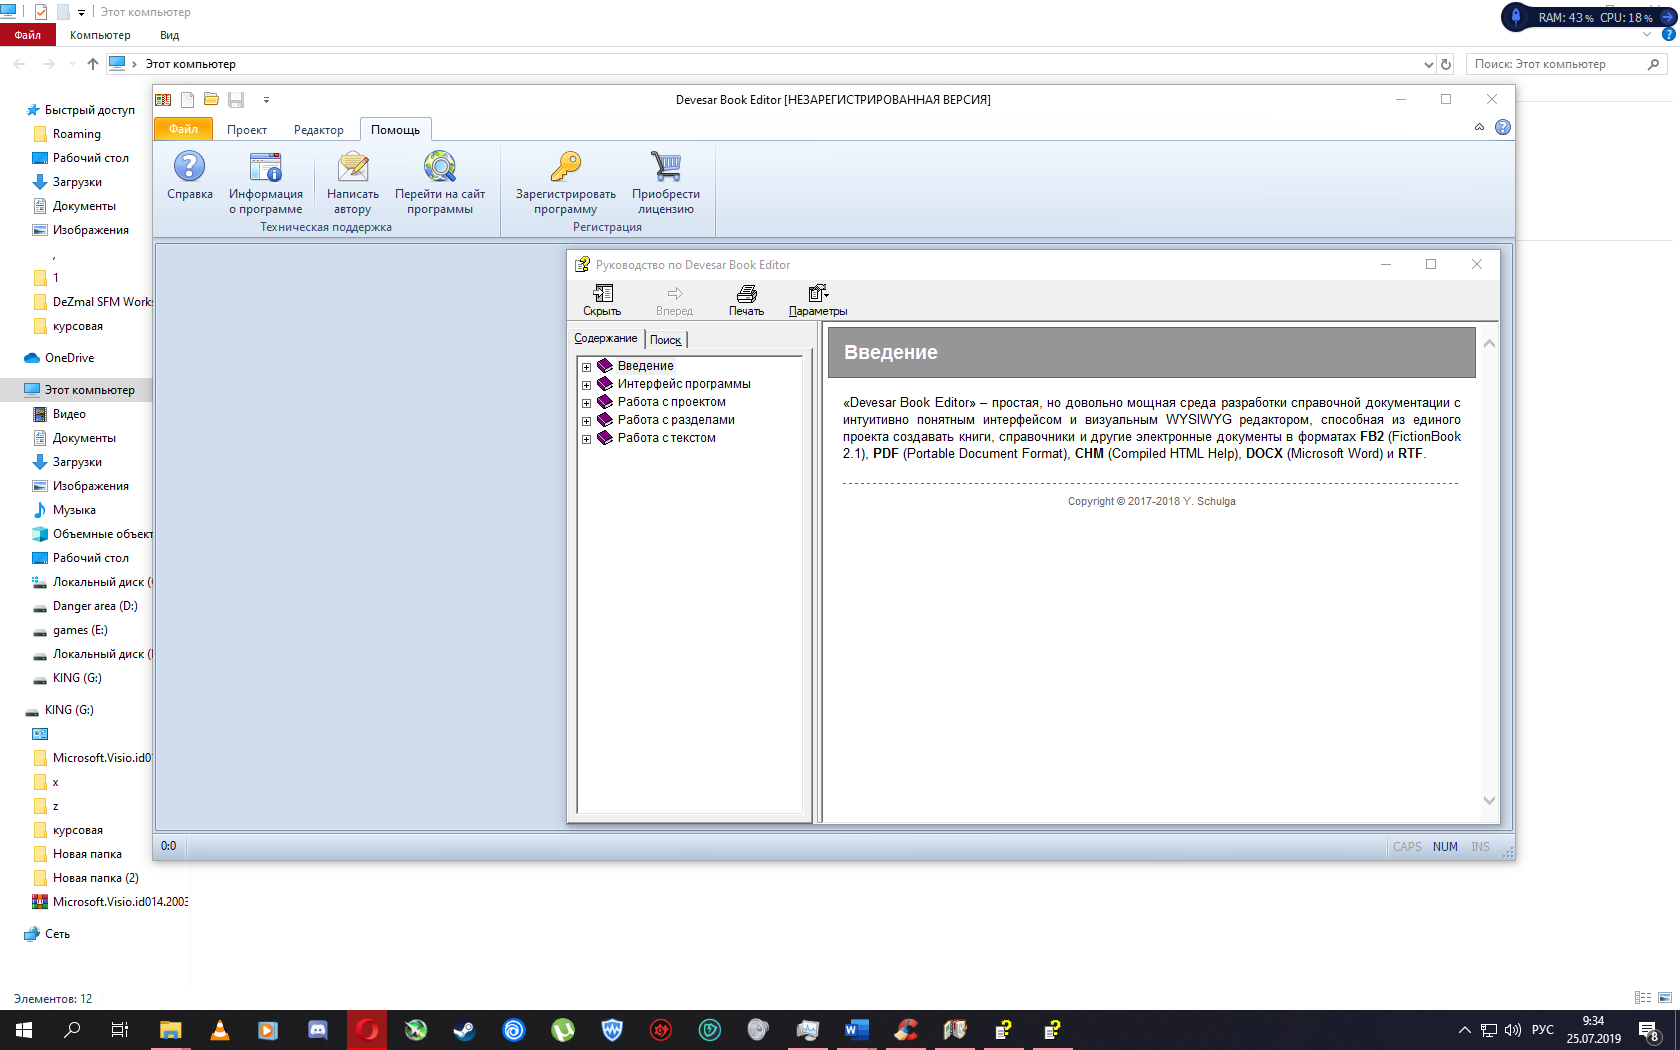
Task: Click volume icon in system tray
Action: (1512, 1030)
